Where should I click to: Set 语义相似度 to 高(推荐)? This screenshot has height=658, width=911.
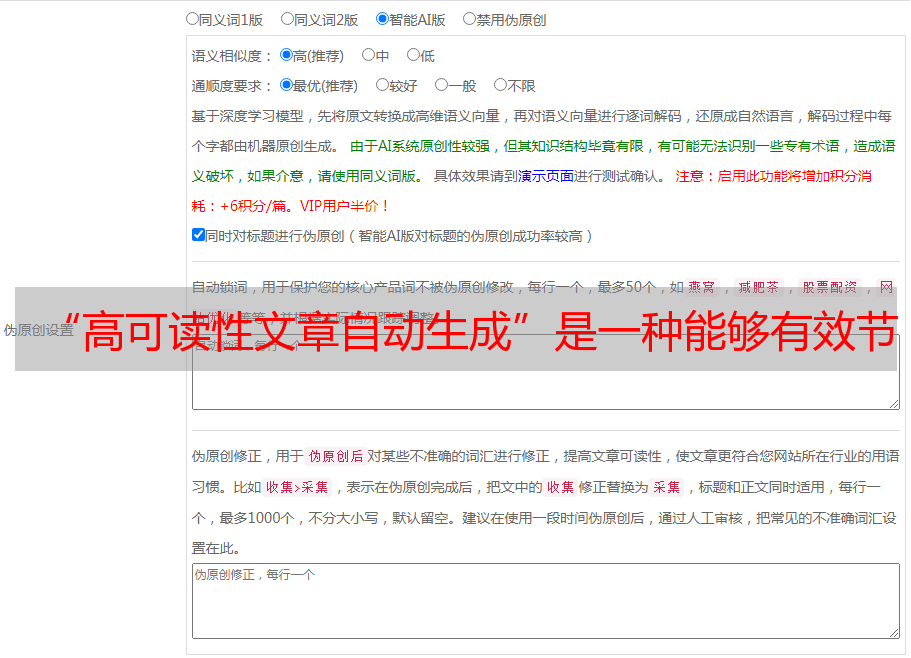pyautogui.click(x=286, y=55)
